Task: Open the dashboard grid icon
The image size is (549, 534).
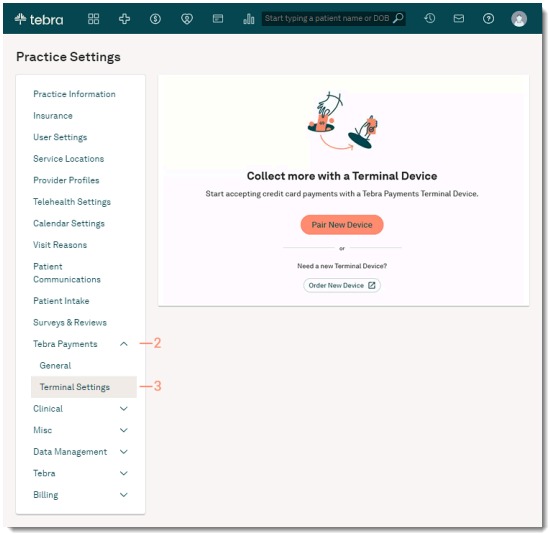Action: (x=93, y=19)
